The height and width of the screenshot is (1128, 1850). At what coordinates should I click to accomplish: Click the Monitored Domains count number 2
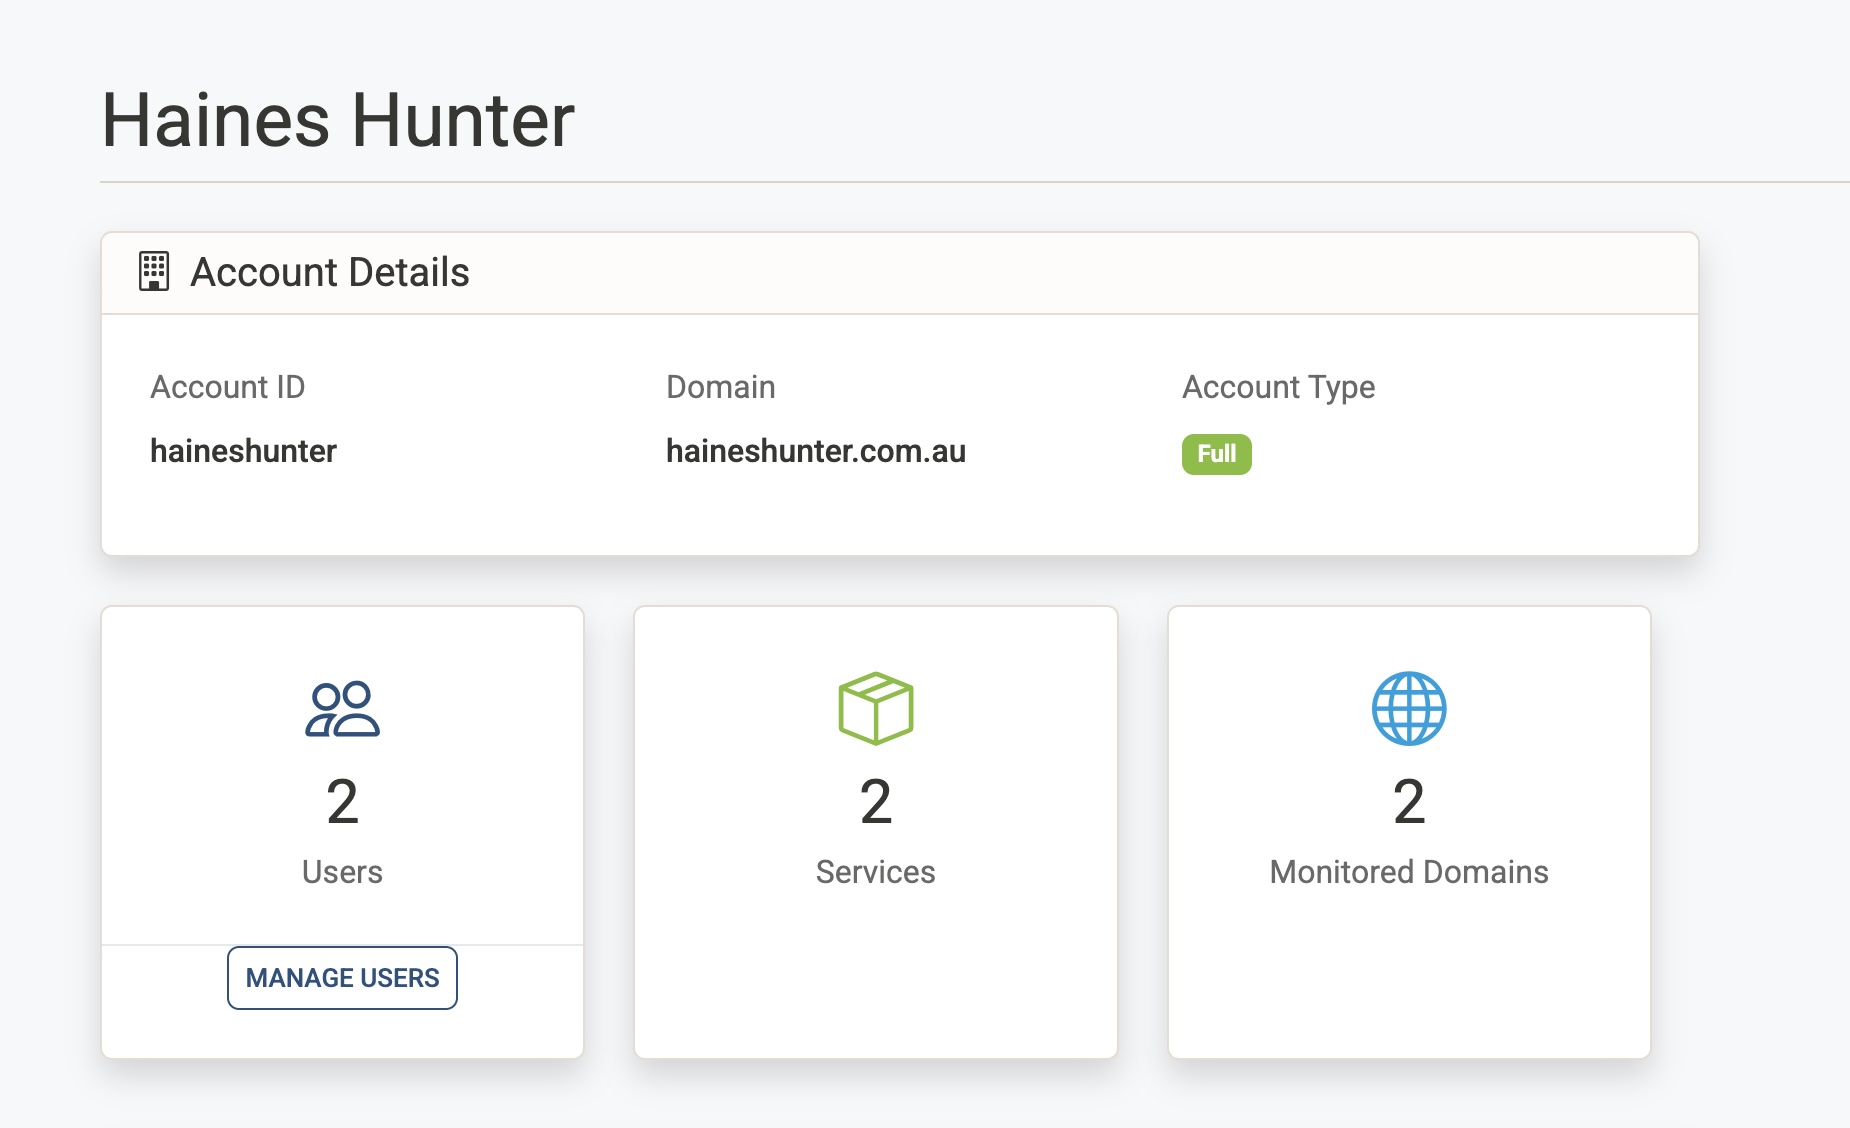pyautogui.click(x=1410, y=801)
